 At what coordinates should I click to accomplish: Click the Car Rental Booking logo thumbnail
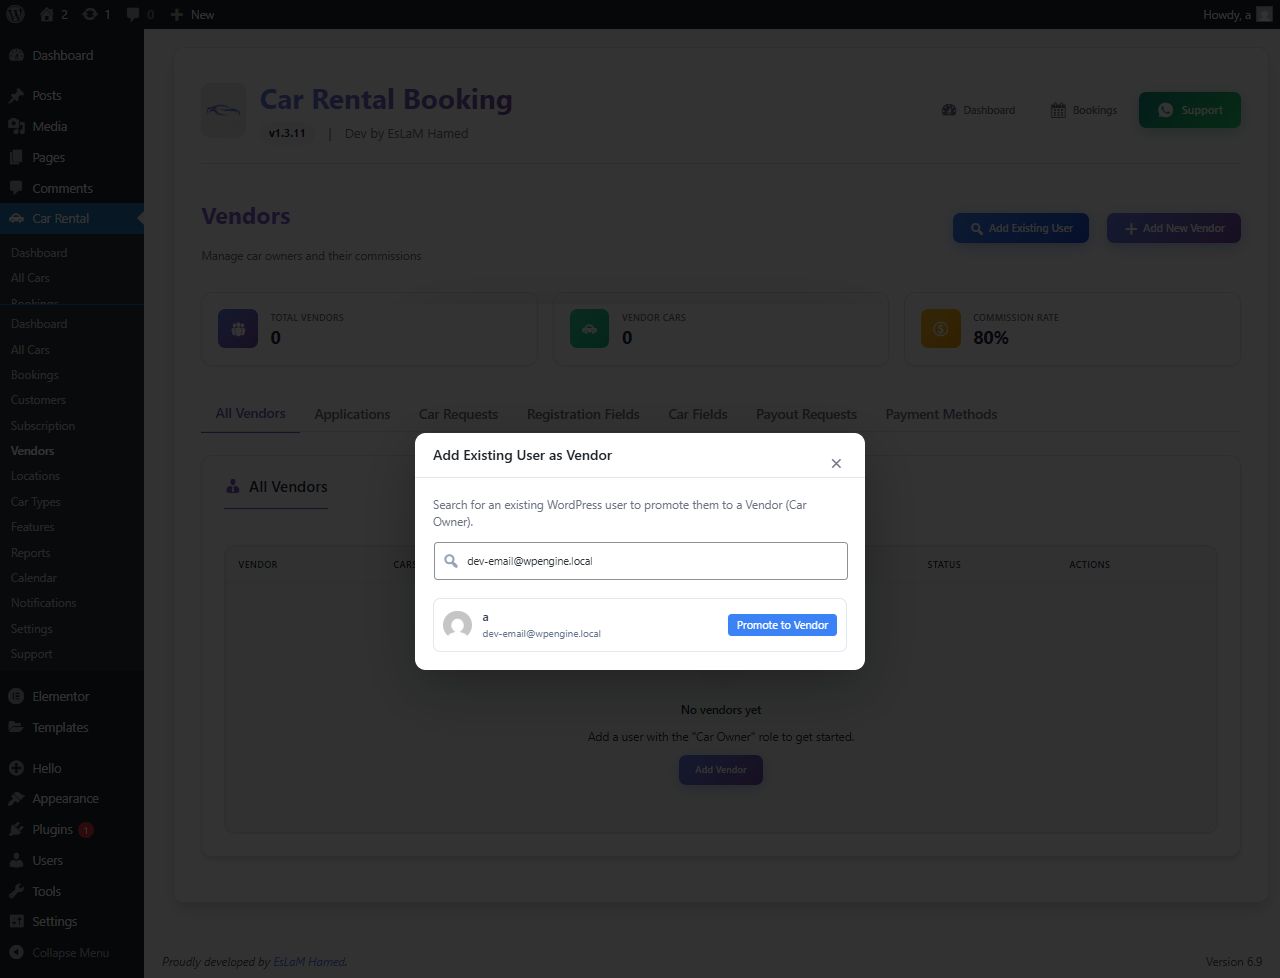point(223,110)
